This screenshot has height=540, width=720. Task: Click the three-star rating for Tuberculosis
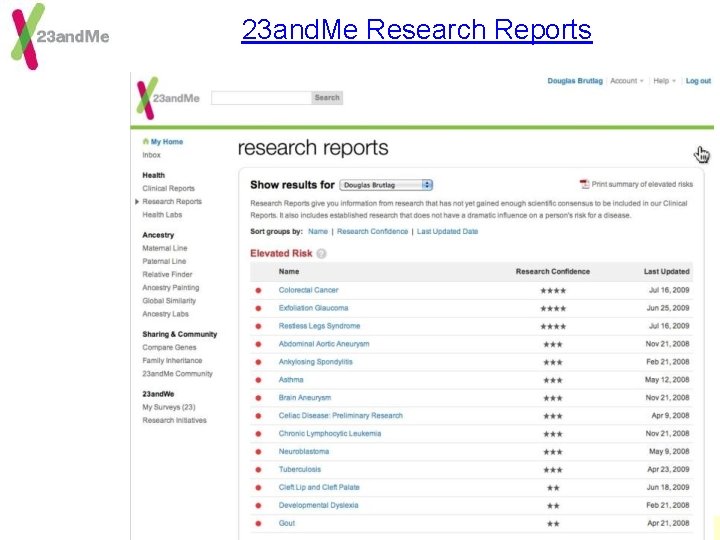coord(553,470)
